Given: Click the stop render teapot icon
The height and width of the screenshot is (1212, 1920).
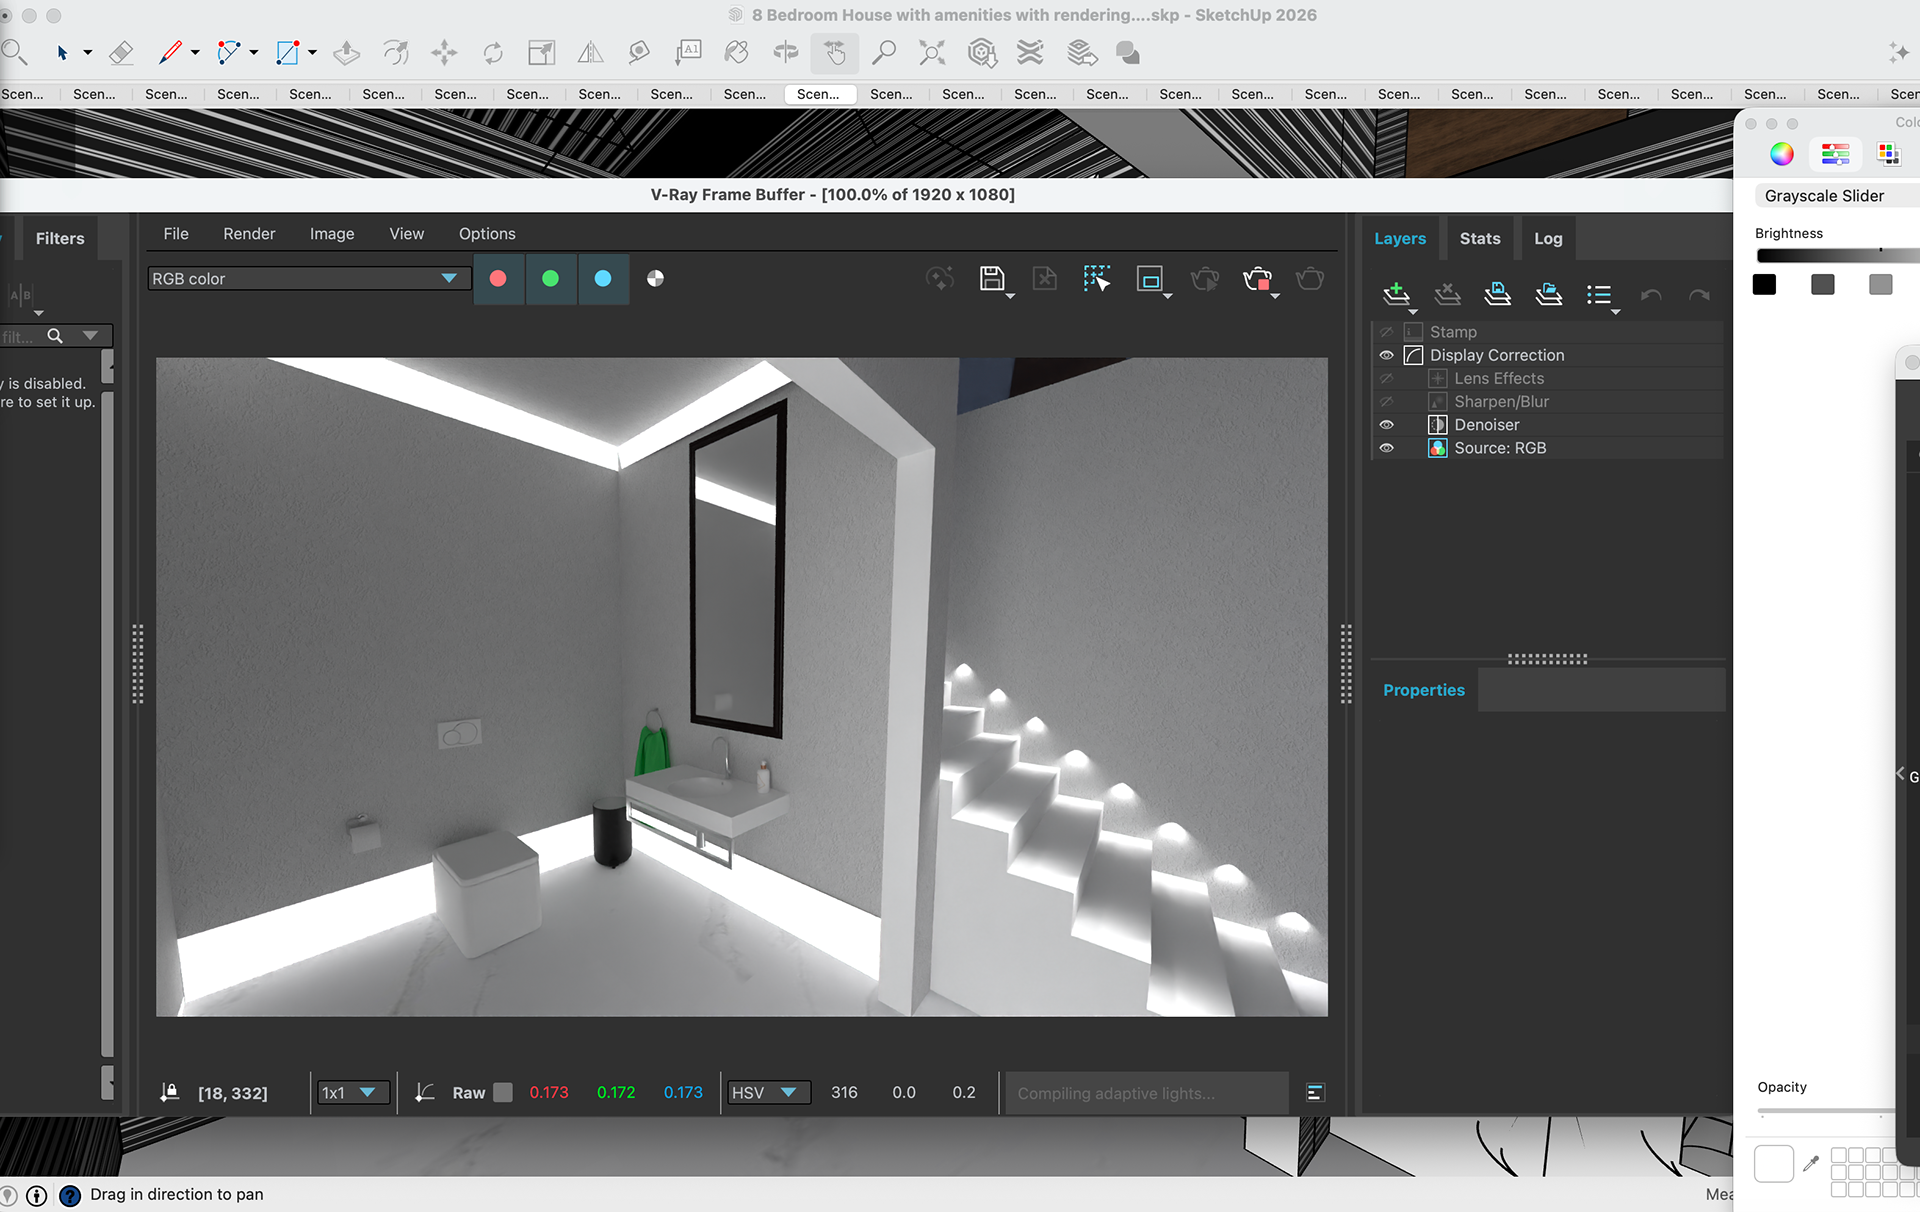Looking at the screenshot, I should (x=1257, y=279).
